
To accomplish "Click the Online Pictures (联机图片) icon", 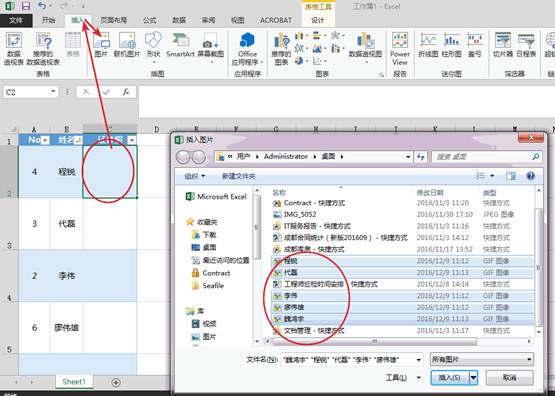I will tap(127, 45).
